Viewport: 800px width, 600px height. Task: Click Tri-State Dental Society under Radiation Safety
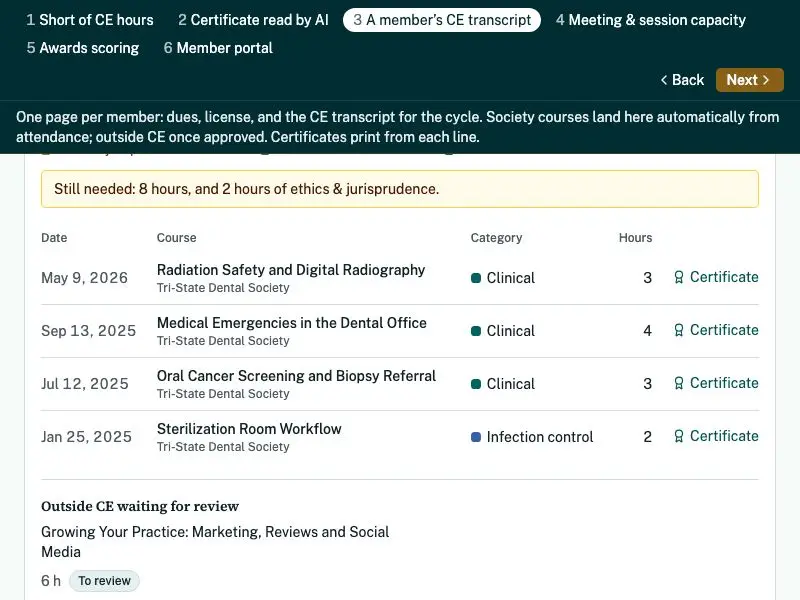pos(223,288)
